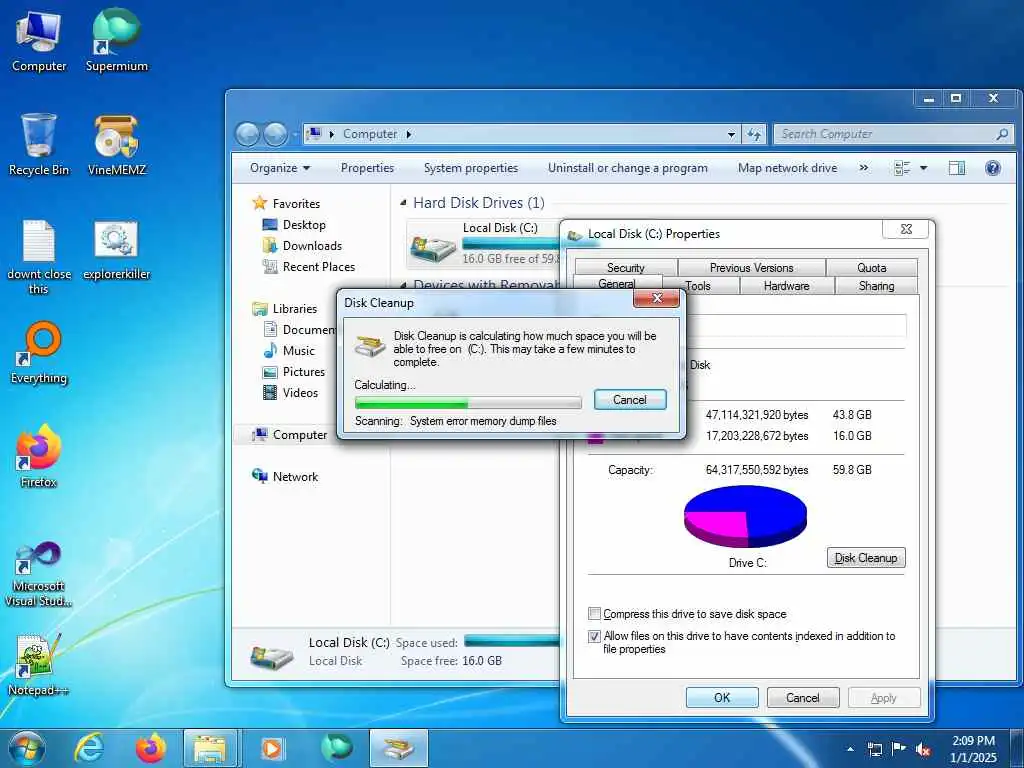Image resolution: width=1024 pixels, height=768 pixels.
Task: Open Windows Media Player from taskbar
Action: 272,748
